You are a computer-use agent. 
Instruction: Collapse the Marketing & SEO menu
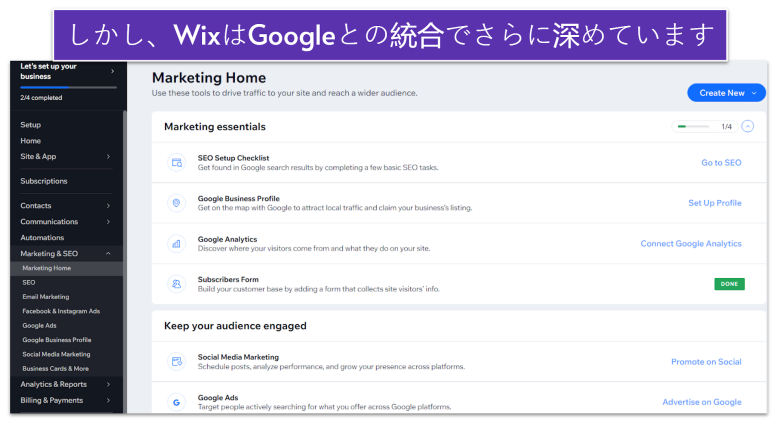pos(108,253)
